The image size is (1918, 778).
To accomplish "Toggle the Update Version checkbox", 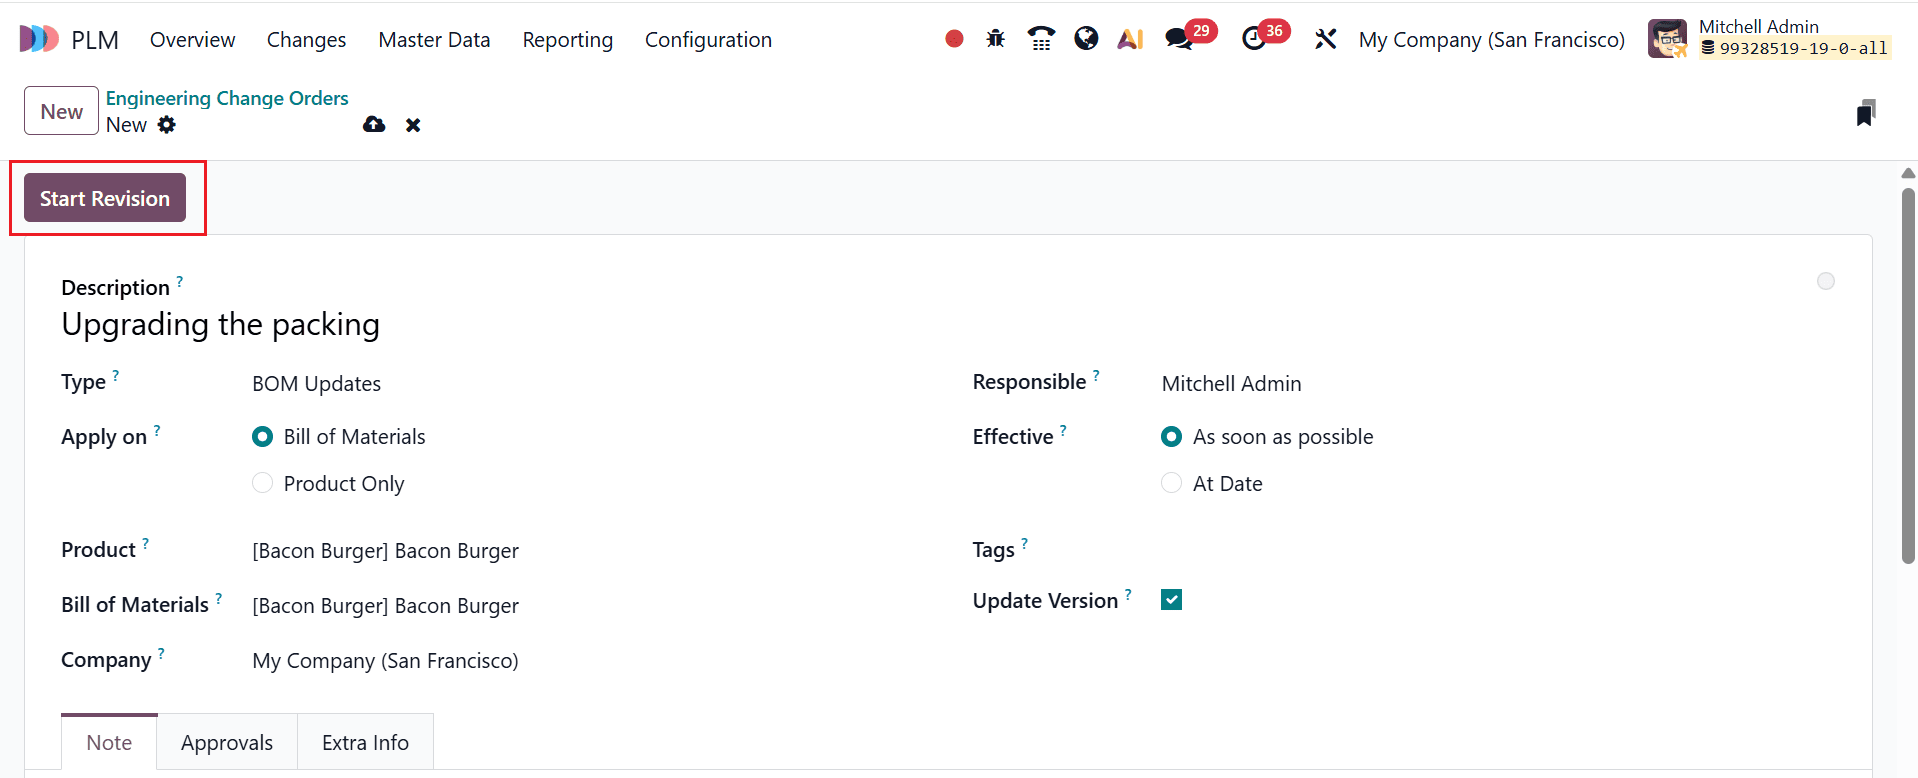I will (x=1171, y=599).
